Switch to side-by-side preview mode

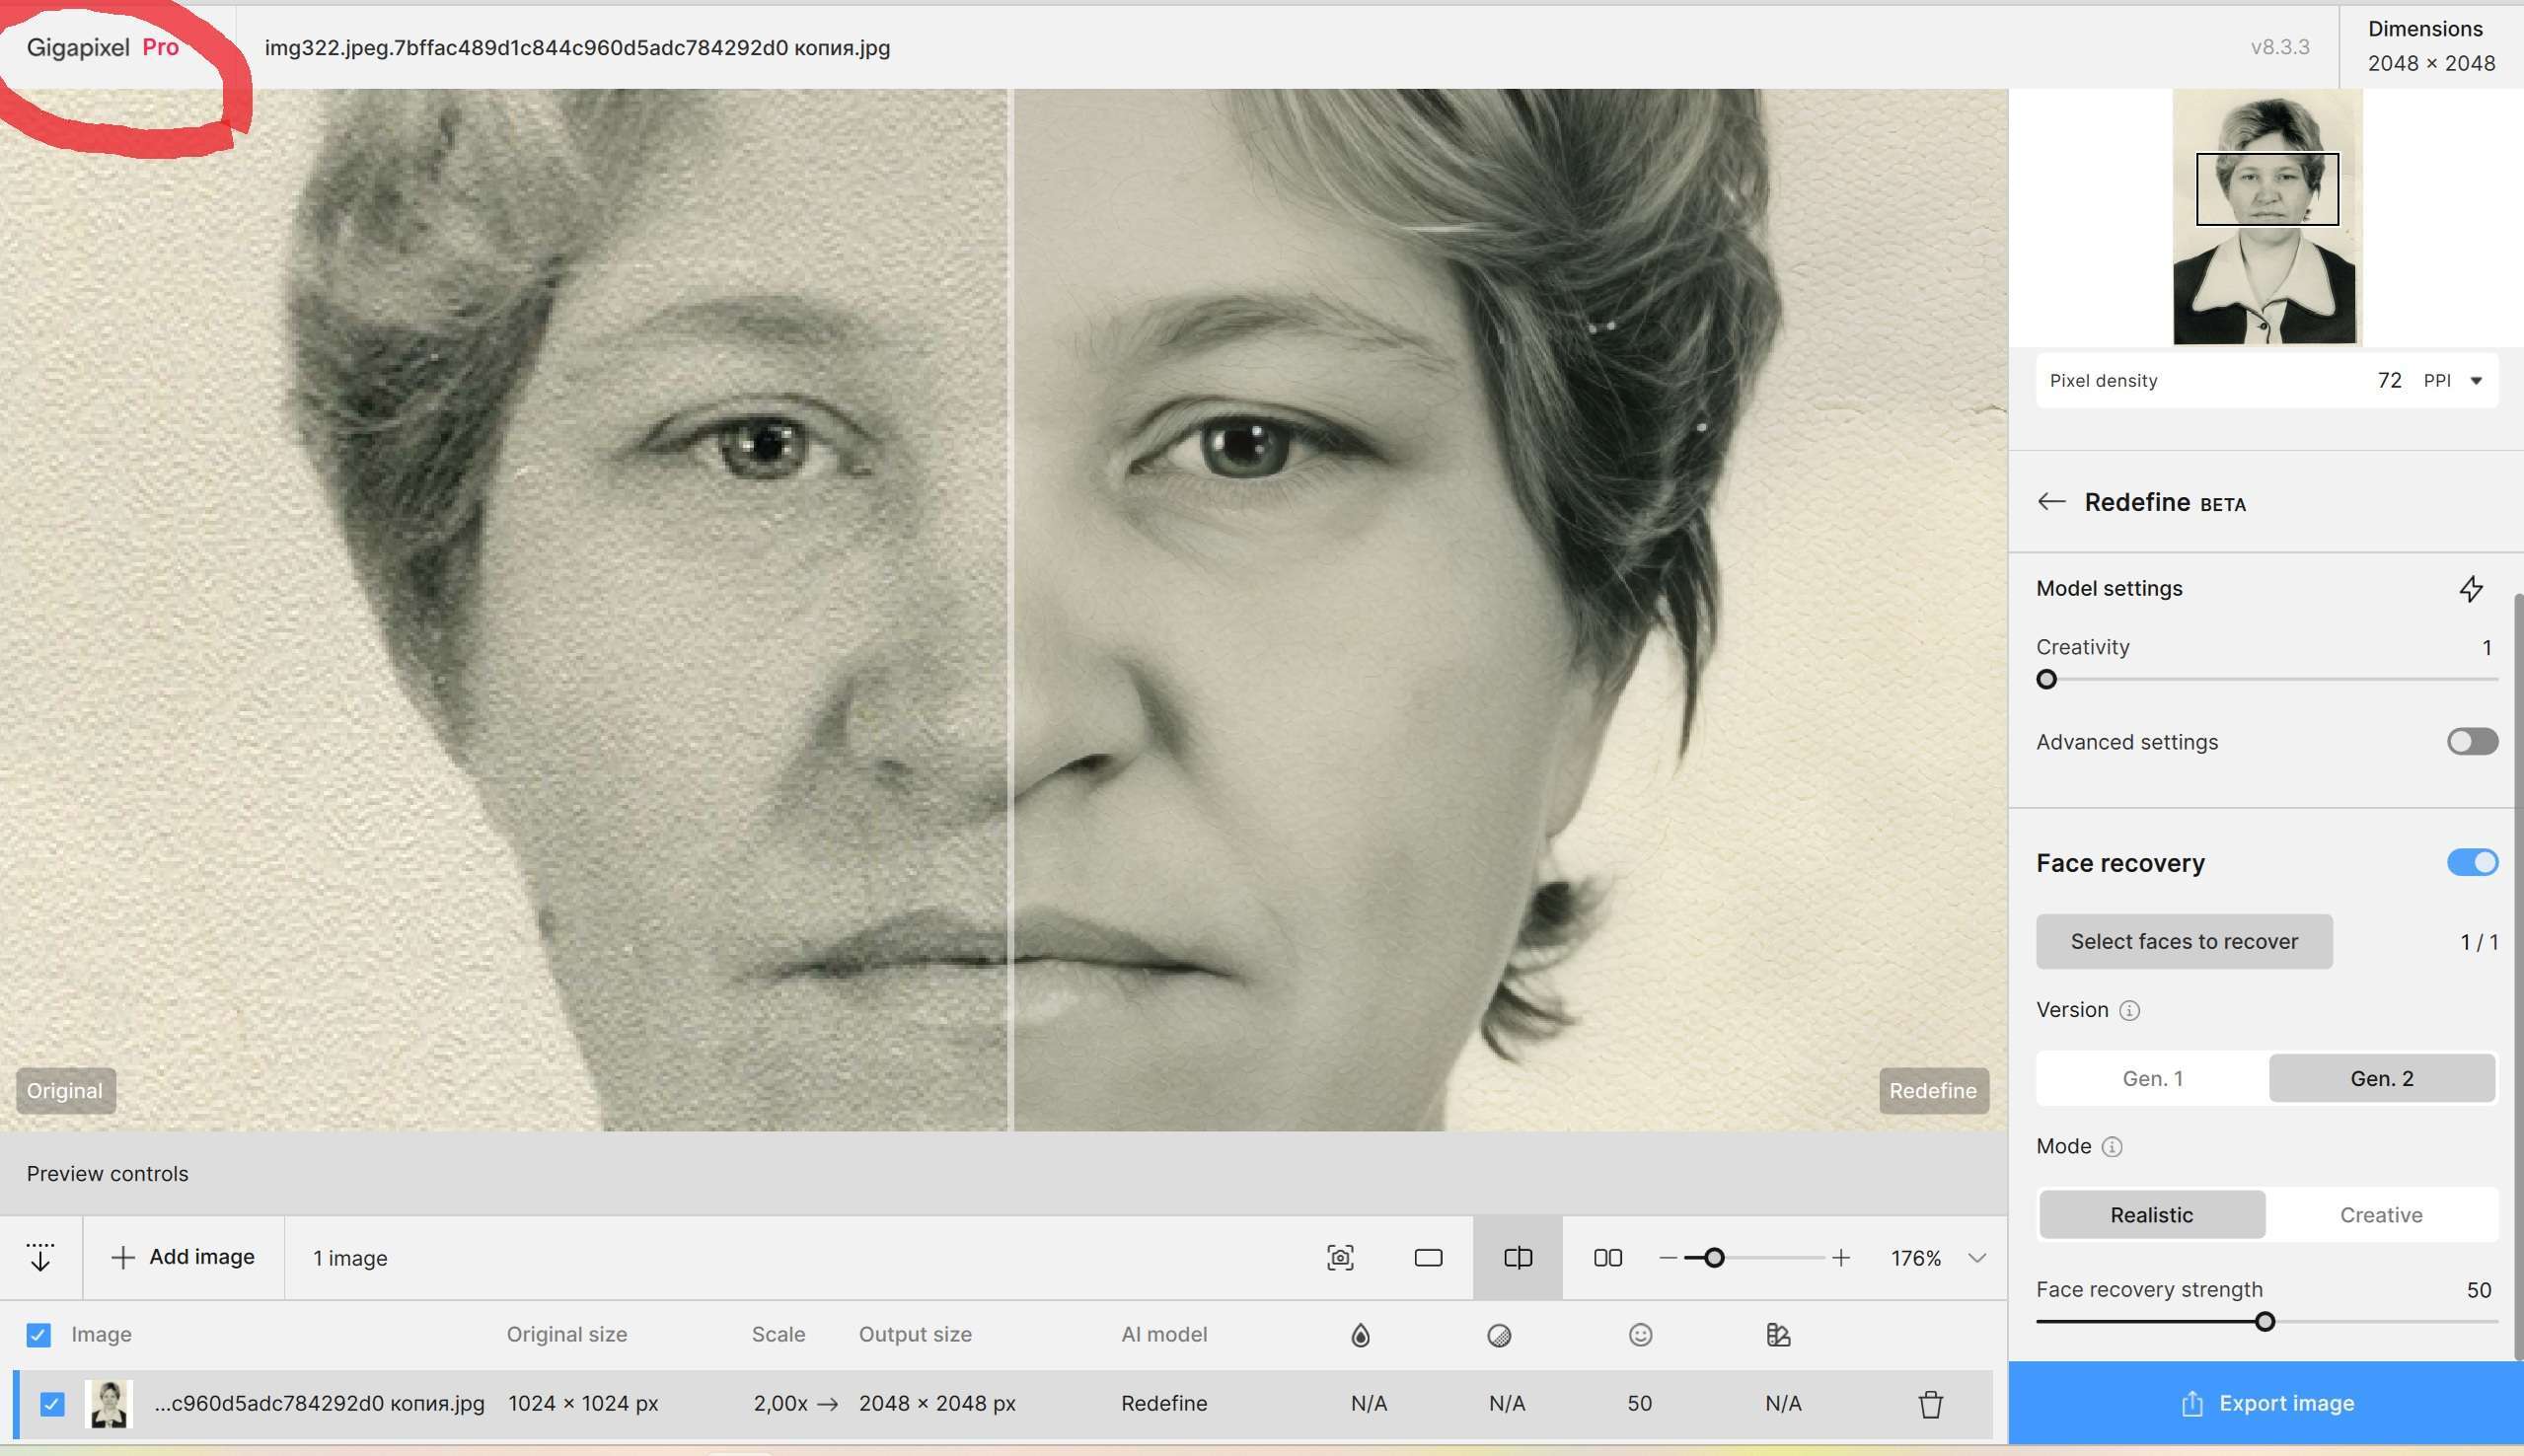1607,1258
